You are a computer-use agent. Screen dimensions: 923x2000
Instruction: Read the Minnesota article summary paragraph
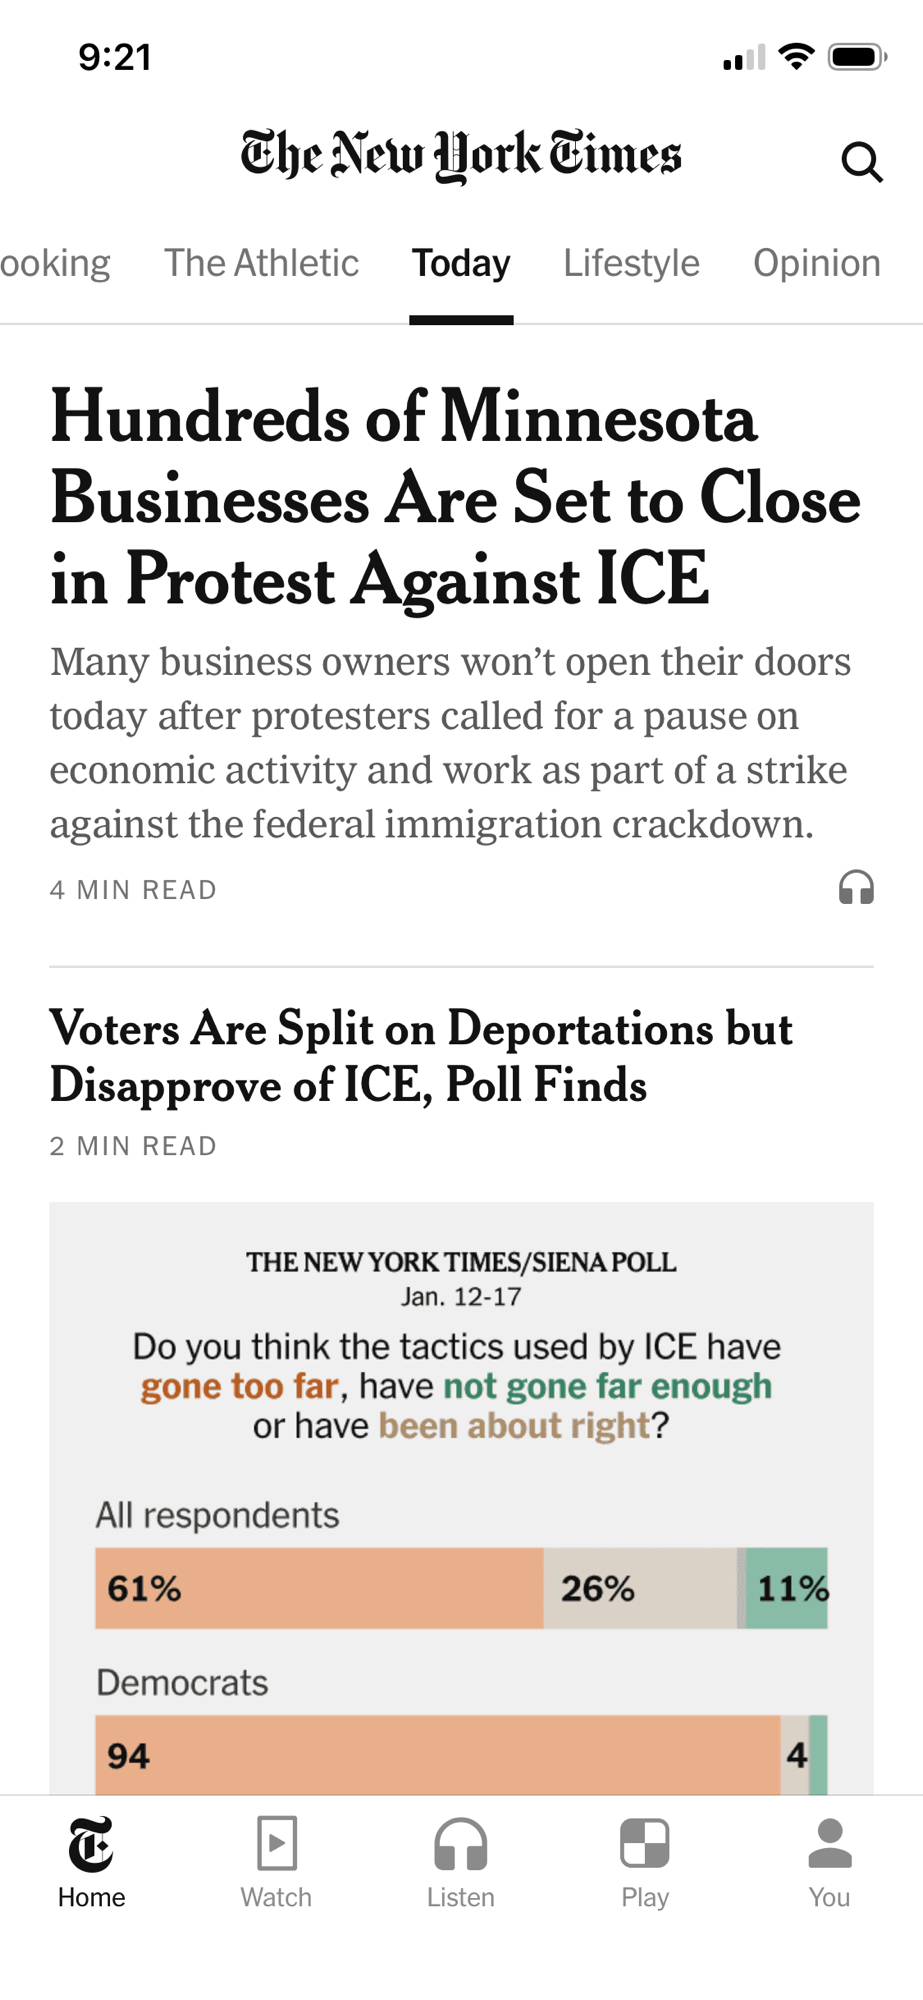coord(450,743)
